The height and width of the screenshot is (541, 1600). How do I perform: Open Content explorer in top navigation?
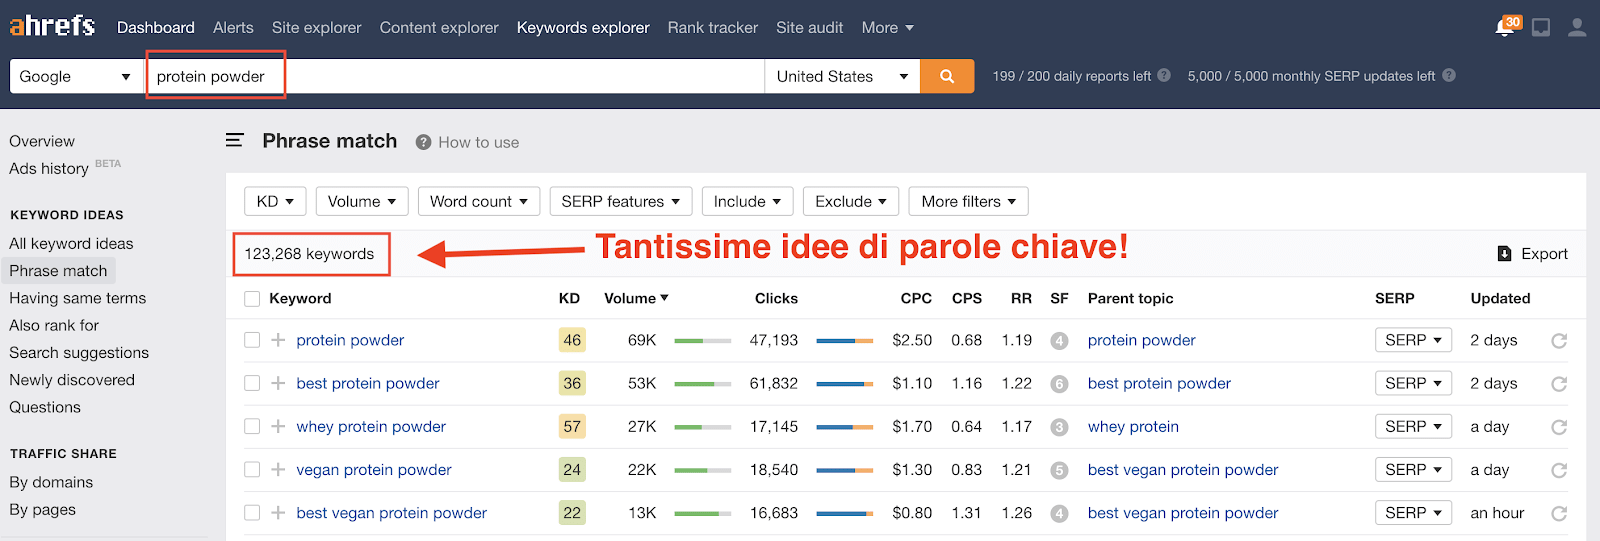(439, 28)
